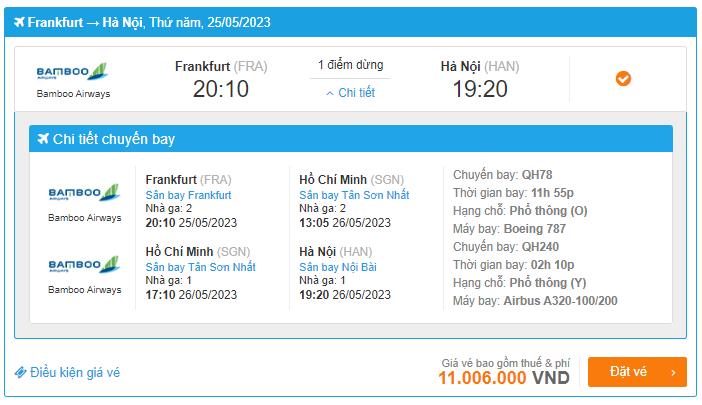Click the Bamboo Airways logo in flight summary
This screenshot has width=702, height=405.
click(73, 73)
